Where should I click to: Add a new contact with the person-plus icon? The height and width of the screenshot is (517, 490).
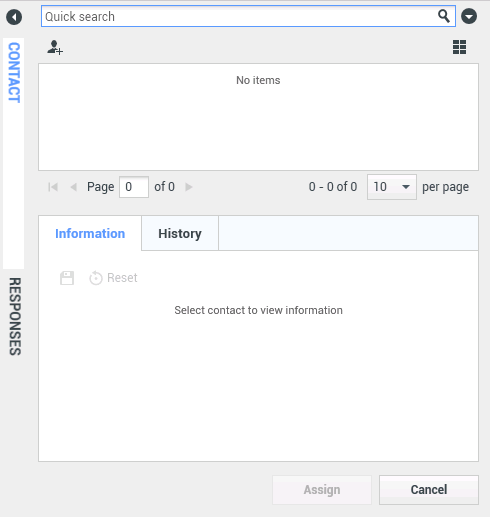55,47
